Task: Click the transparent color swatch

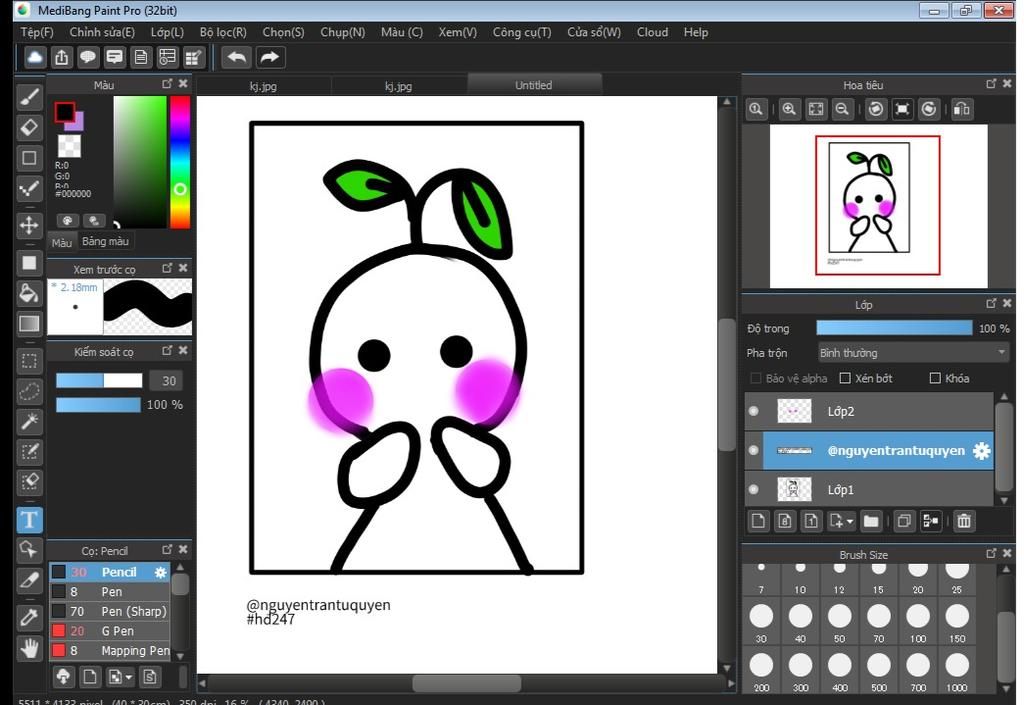Action: coord(69,146)
